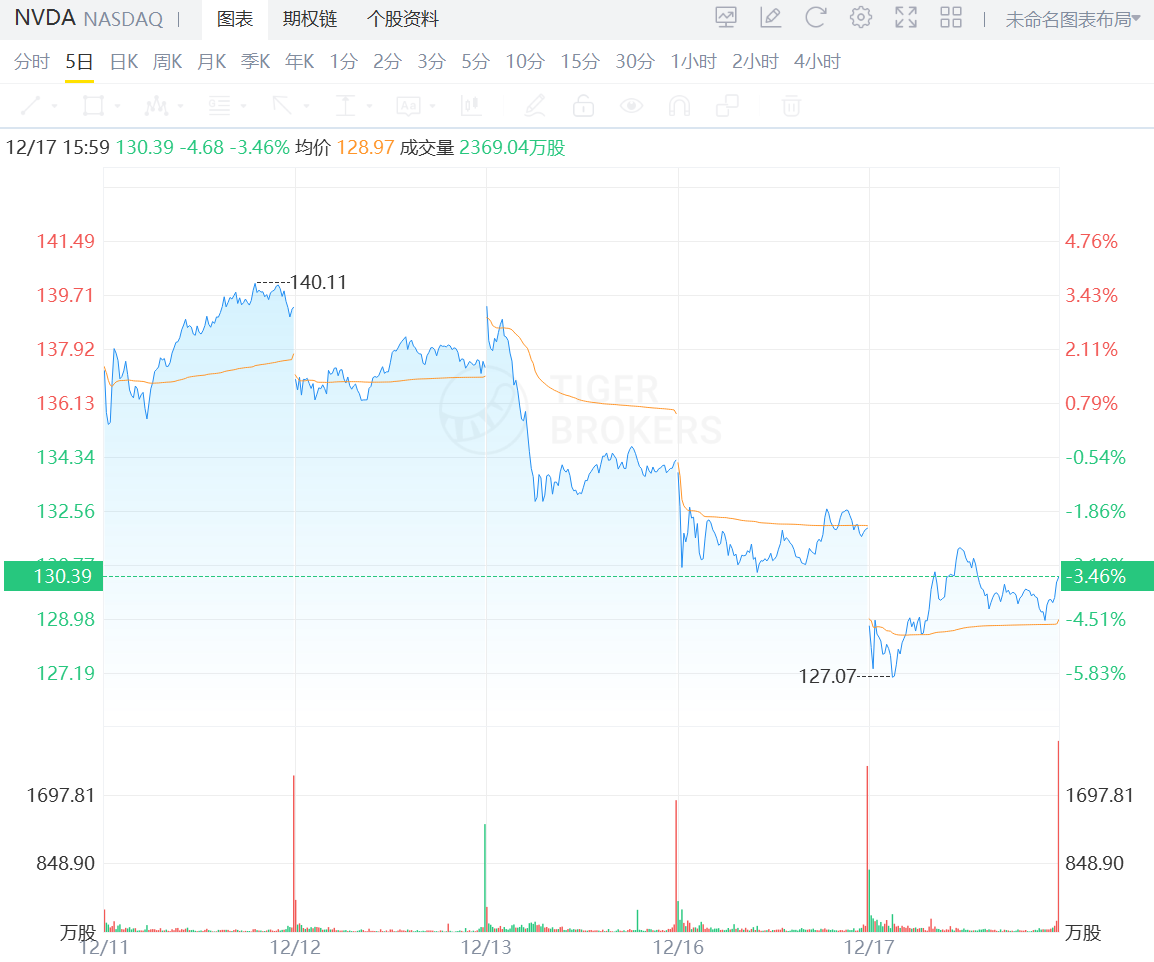Screen dimensions: 1154x962
Task: Enter fullscreen chart mode
Action: tap(906, 18)
